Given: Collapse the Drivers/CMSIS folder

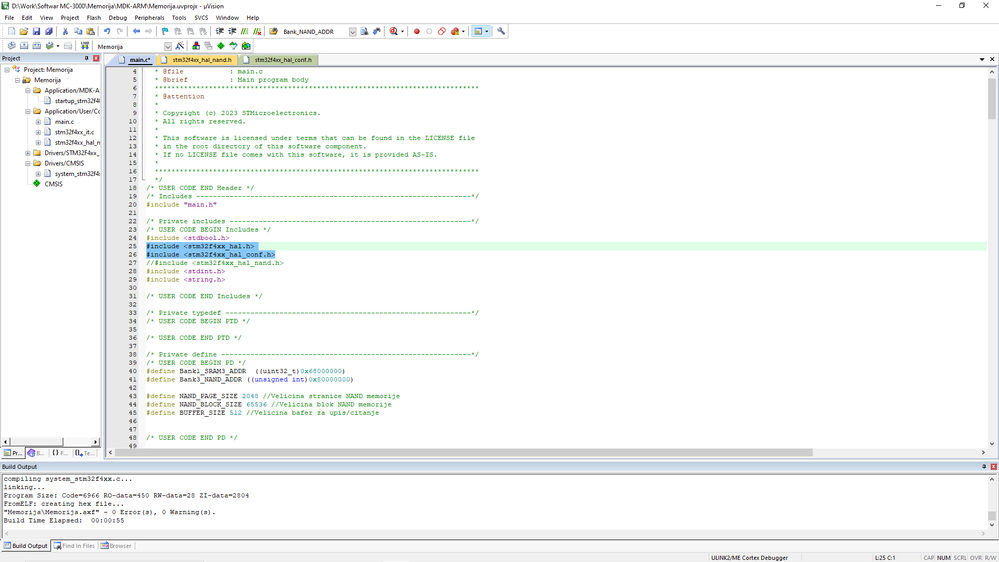Looking at the screenshot, I should click(27, 163).
